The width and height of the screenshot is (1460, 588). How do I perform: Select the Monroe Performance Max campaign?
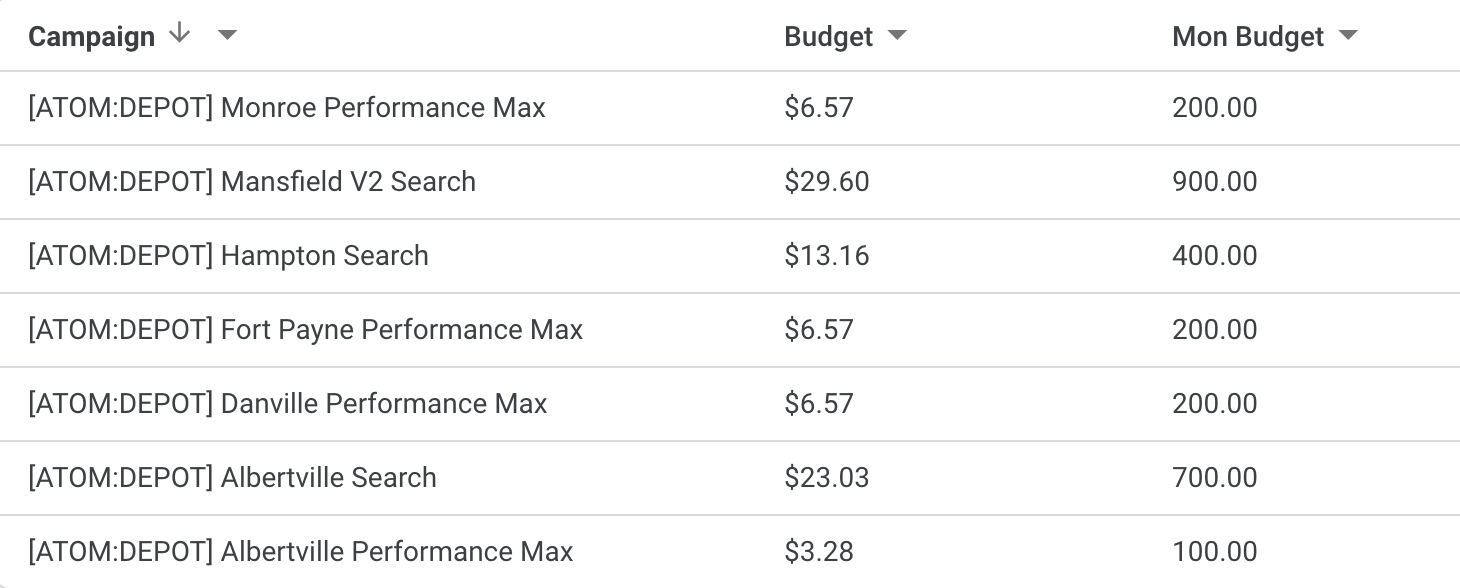pos(287,108)
